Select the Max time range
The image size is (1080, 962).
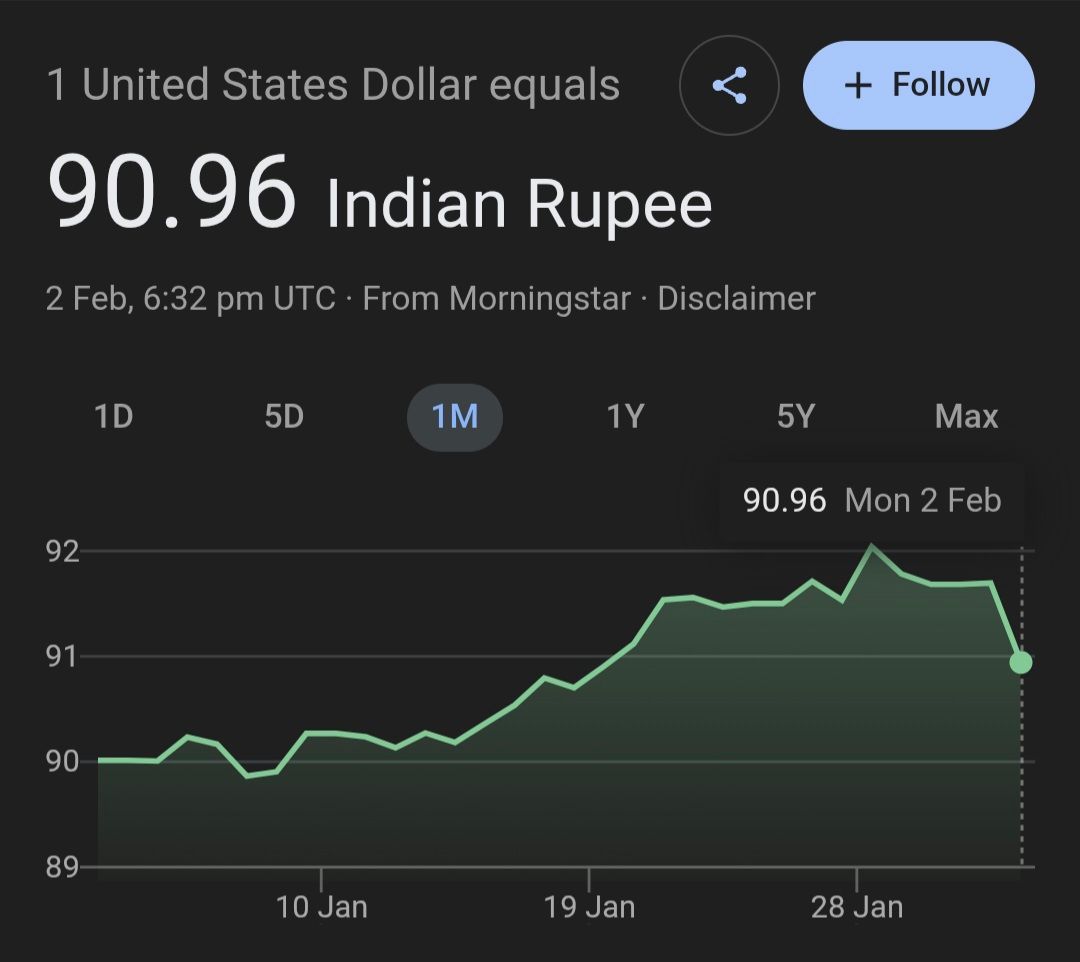[966, 416]
